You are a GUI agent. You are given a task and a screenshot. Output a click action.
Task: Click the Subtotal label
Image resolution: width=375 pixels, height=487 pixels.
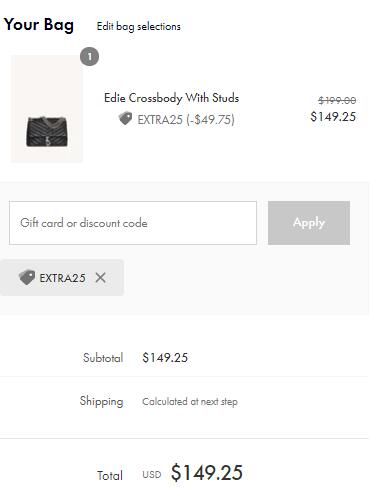point(103,358)
